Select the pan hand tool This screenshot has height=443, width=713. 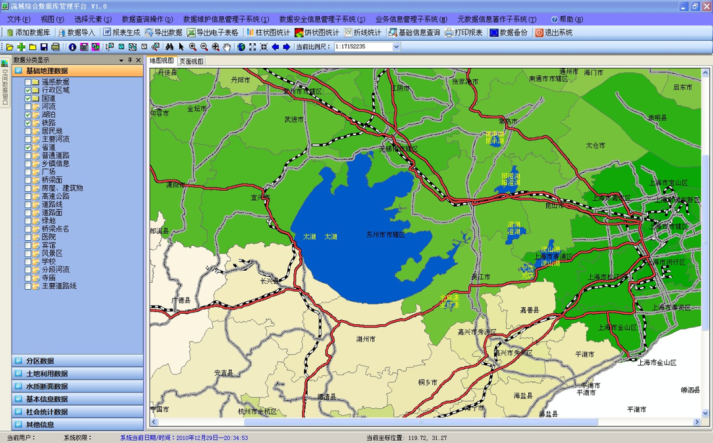[227, 46]
